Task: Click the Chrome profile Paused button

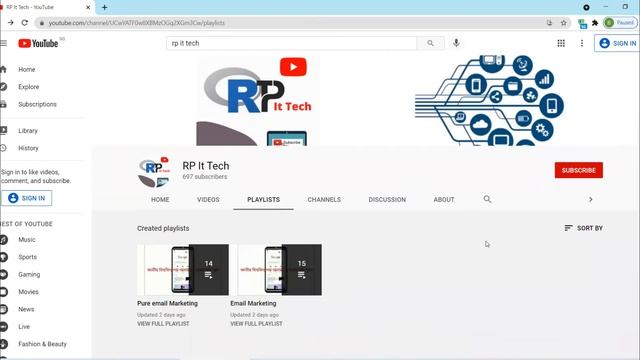Action: point(619,23)
